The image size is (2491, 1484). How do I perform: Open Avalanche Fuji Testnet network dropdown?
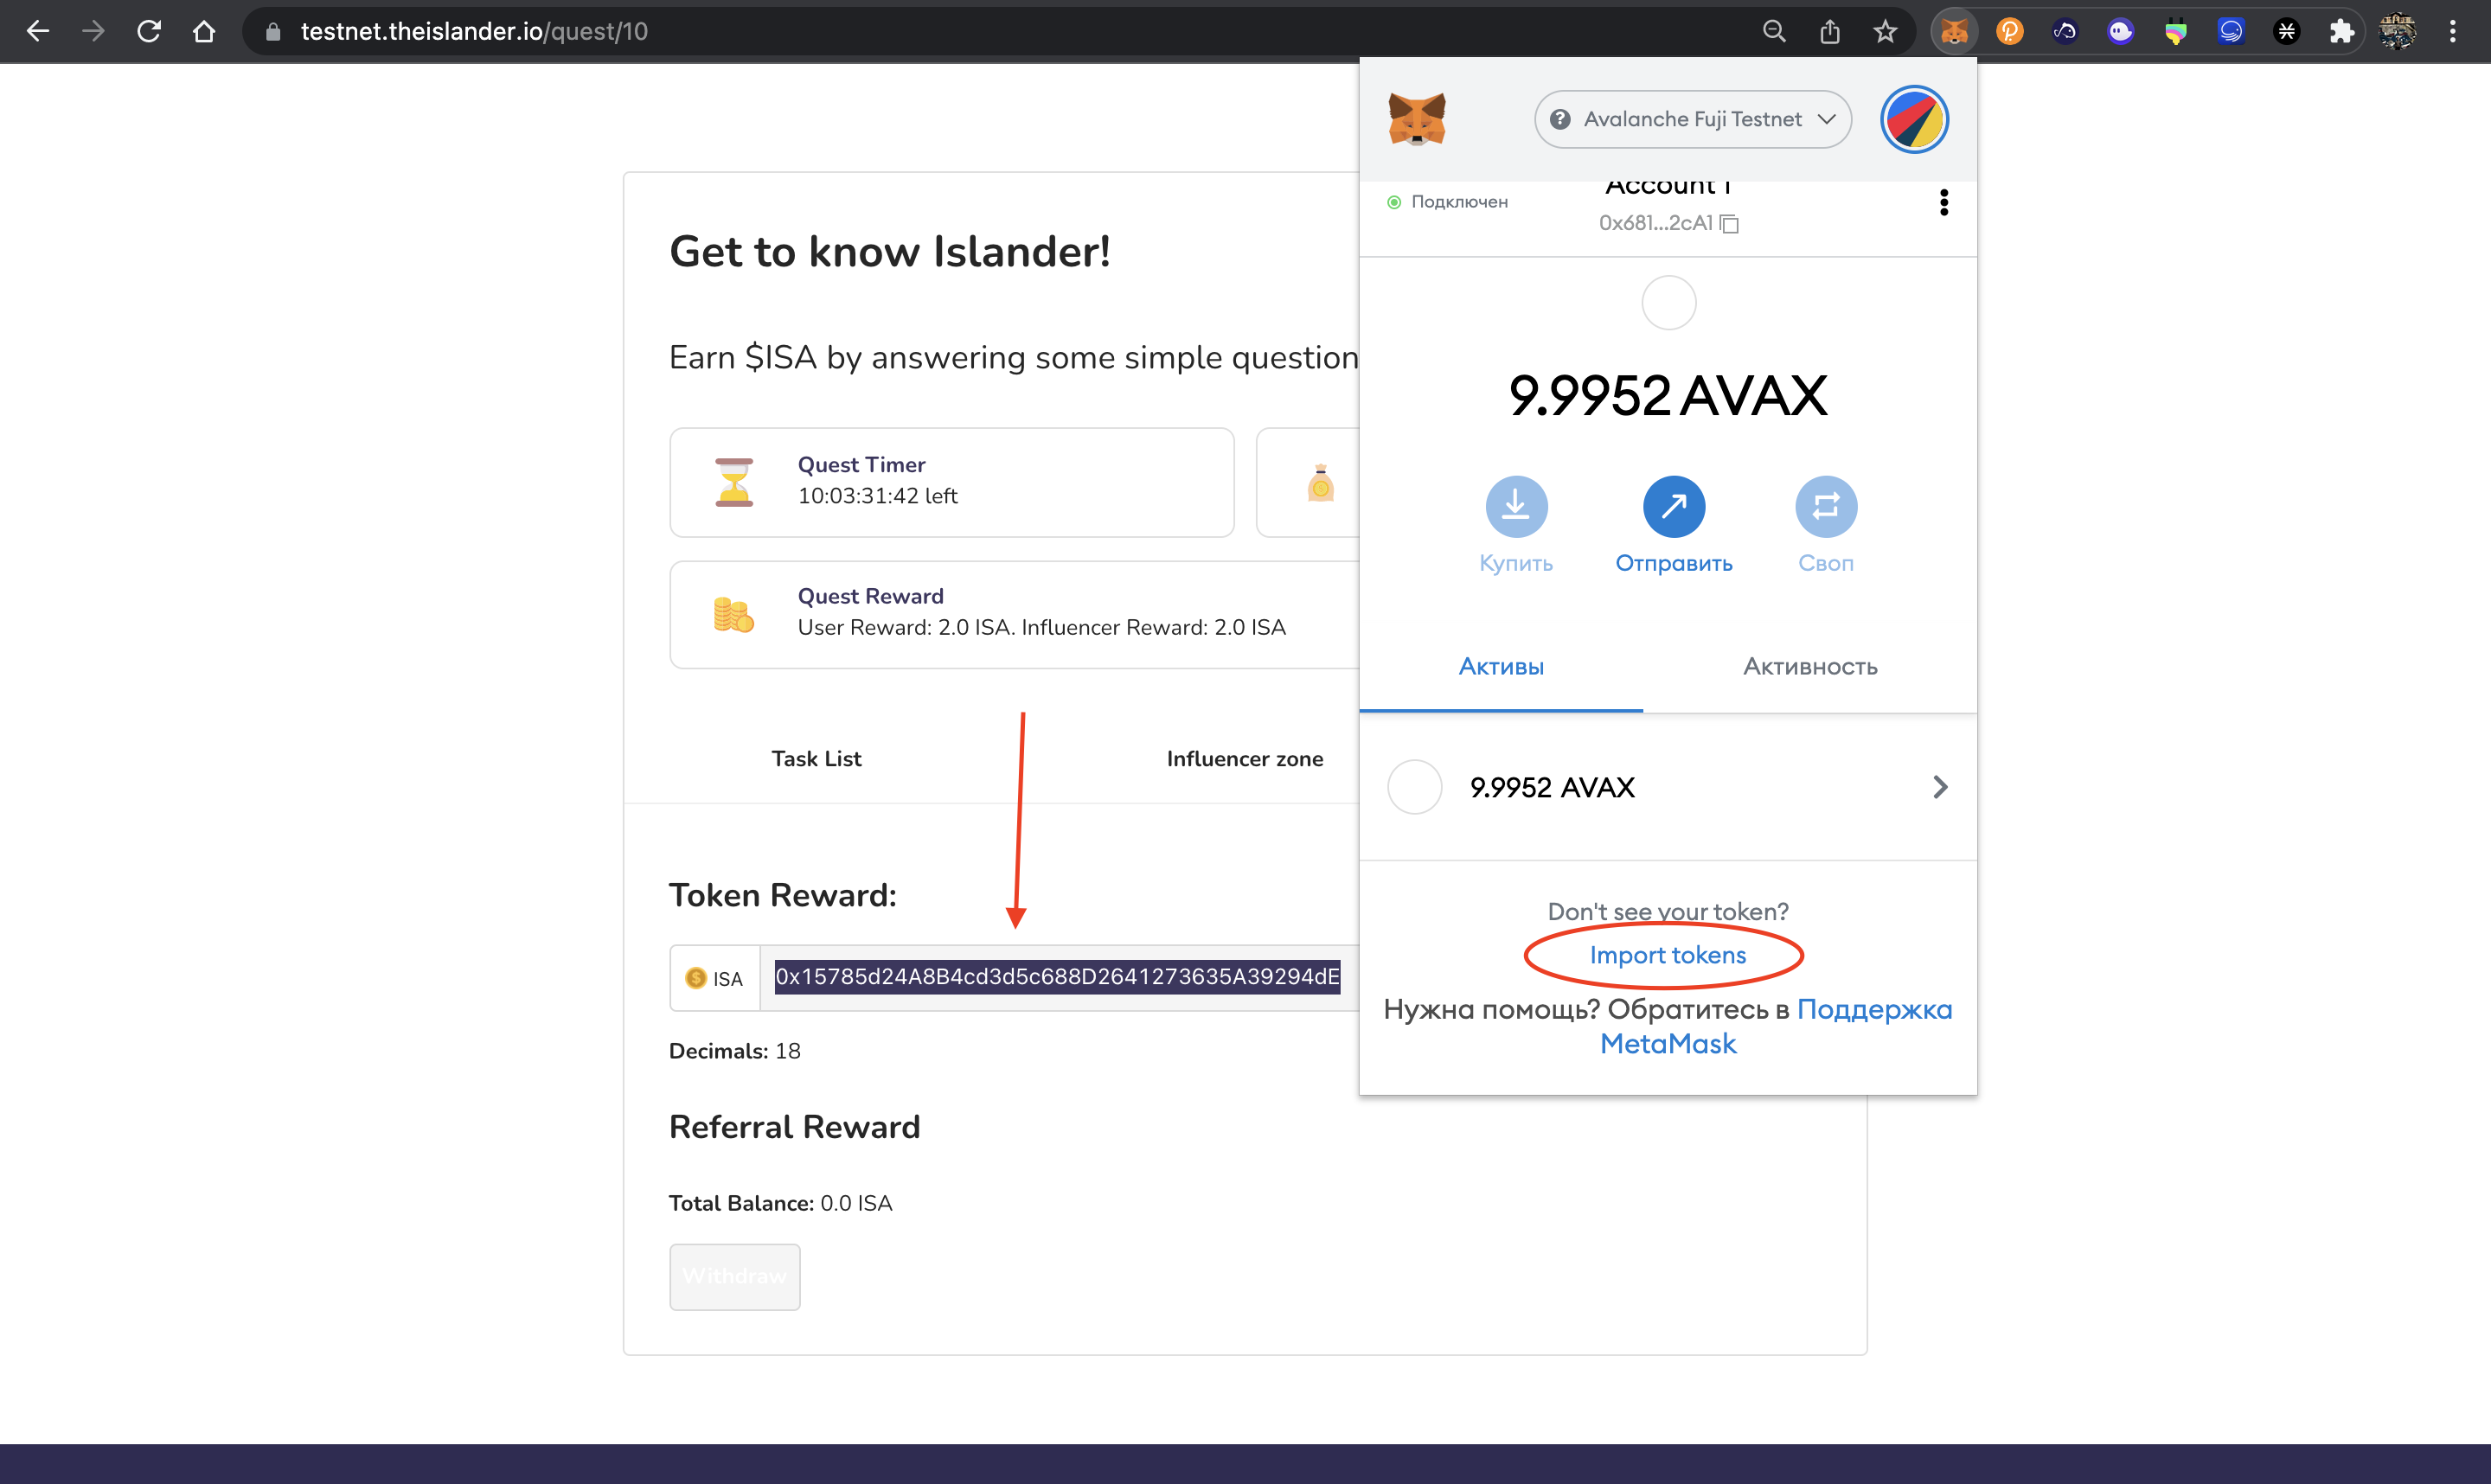tap(1692, 120)
